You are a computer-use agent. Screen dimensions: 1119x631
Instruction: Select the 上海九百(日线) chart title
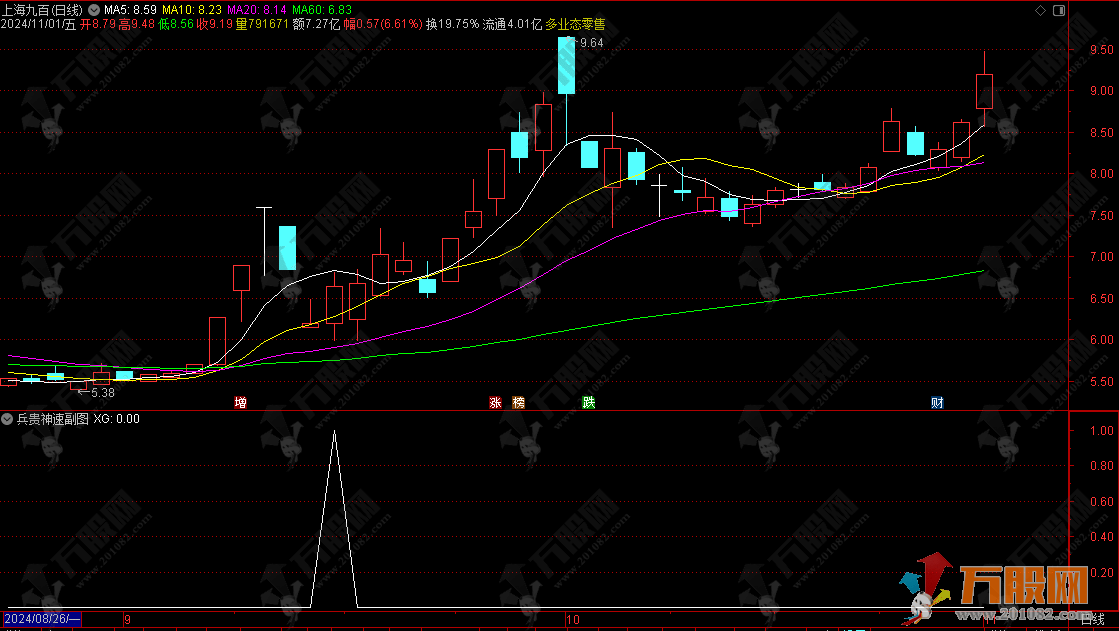pyautogui.click(x=41, y=10)
